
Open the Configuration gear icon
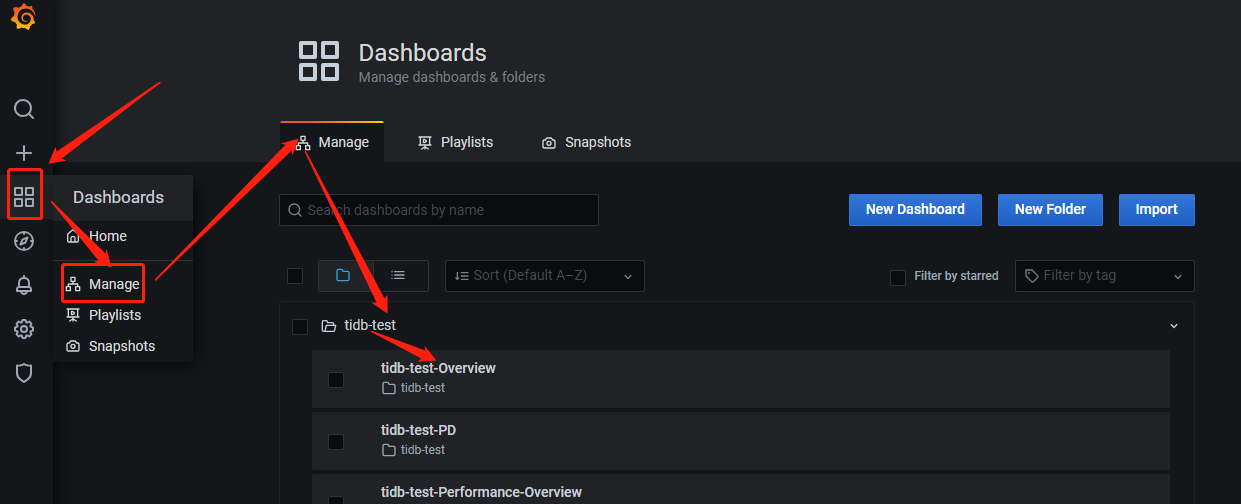pyautogui.click(x=24, y=329)
